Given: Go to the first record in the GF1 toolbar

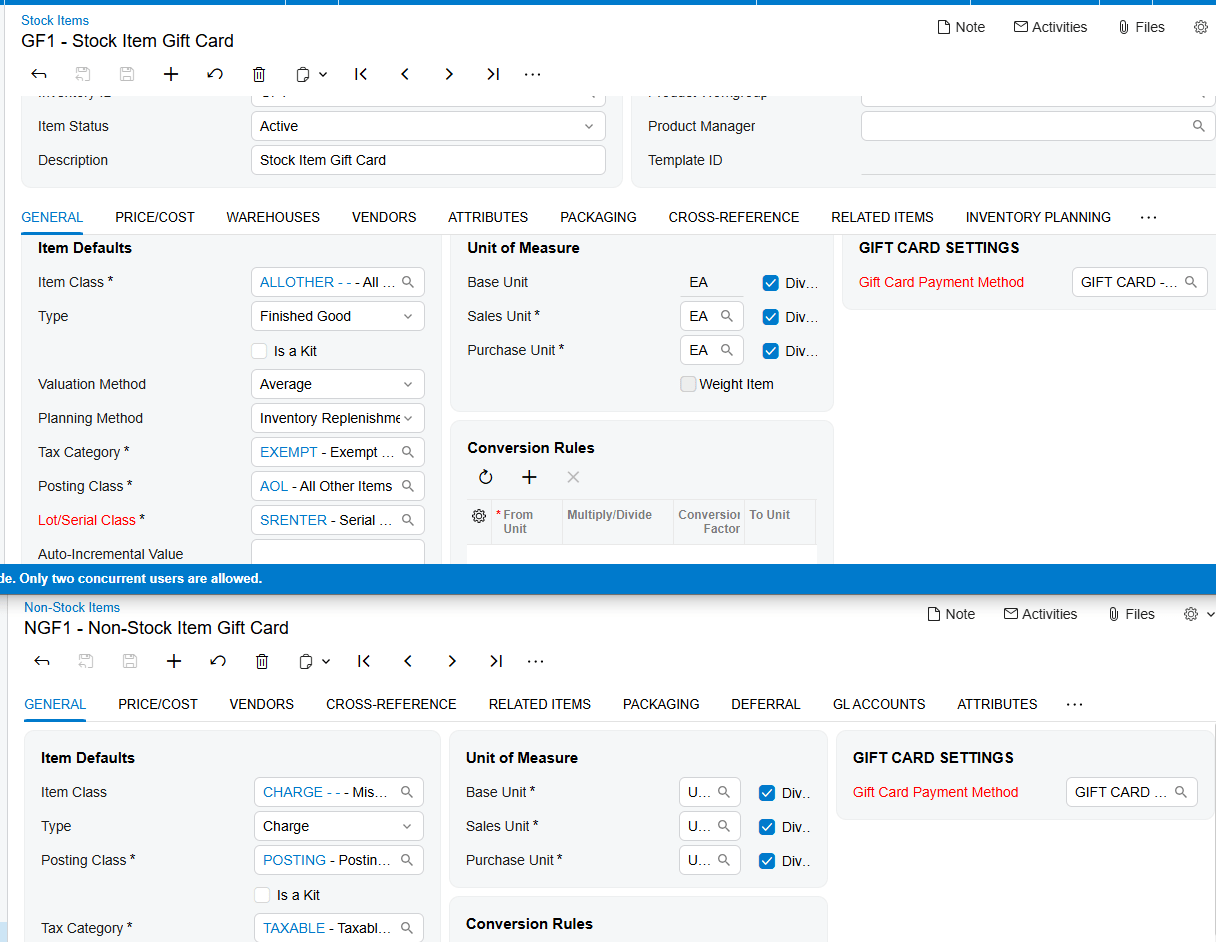Looking at the screenshot, I should click(x=361, y=74).
